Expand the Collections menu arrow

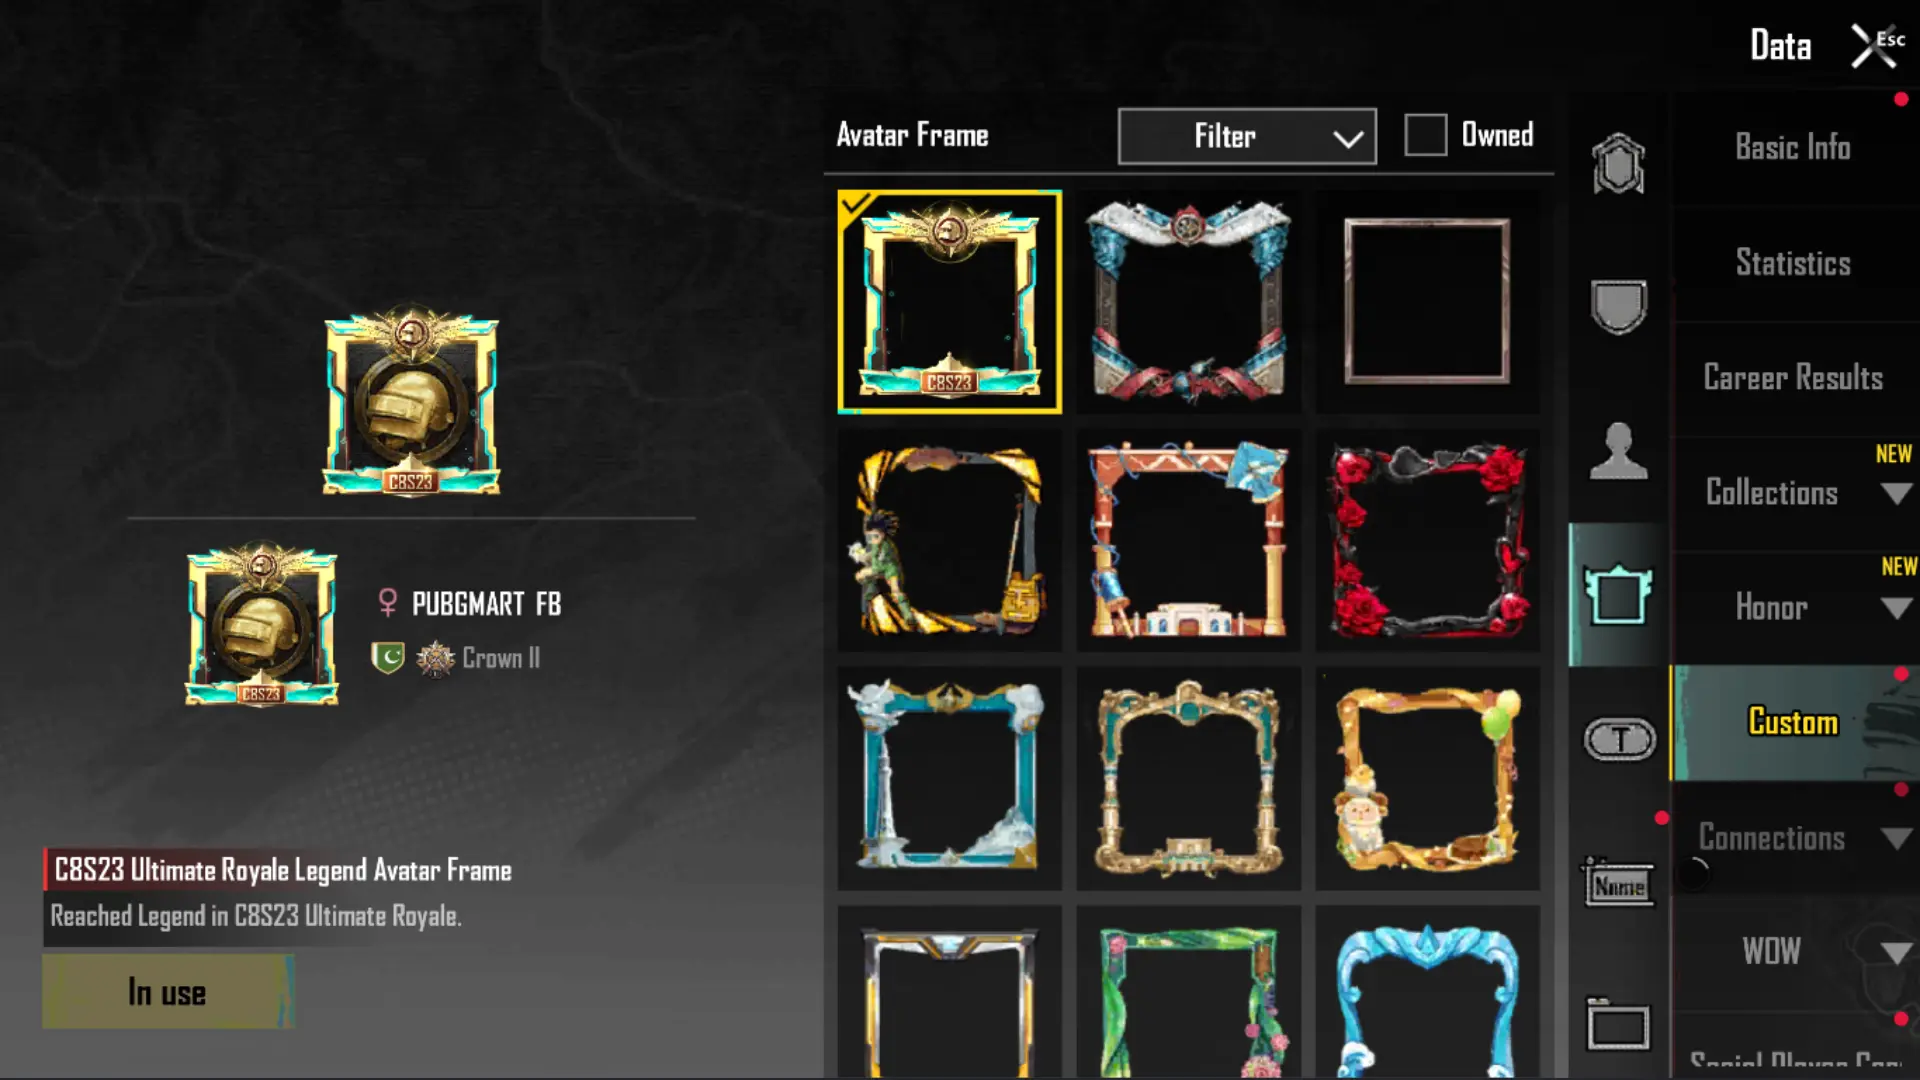(1896, 493)
